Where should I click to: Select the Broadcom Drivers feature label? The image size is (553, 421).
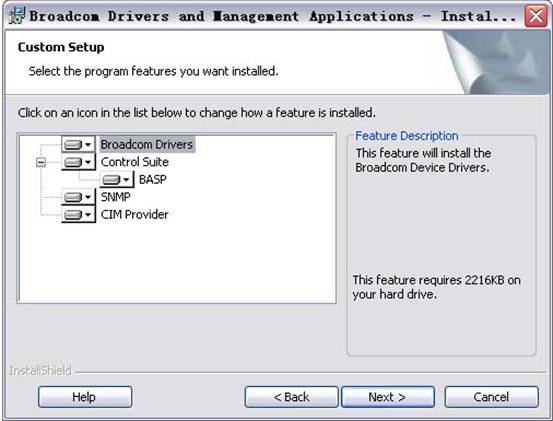click(147, 145)
